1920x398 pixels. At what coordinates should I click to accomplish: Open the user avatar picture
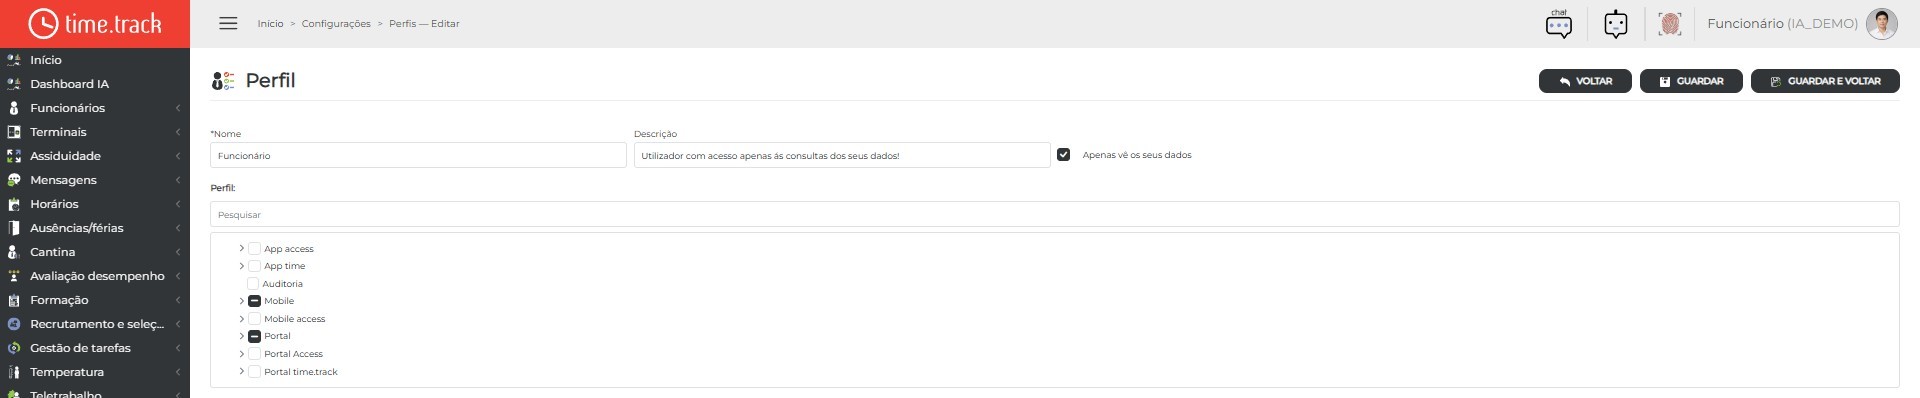(1882, 23)
